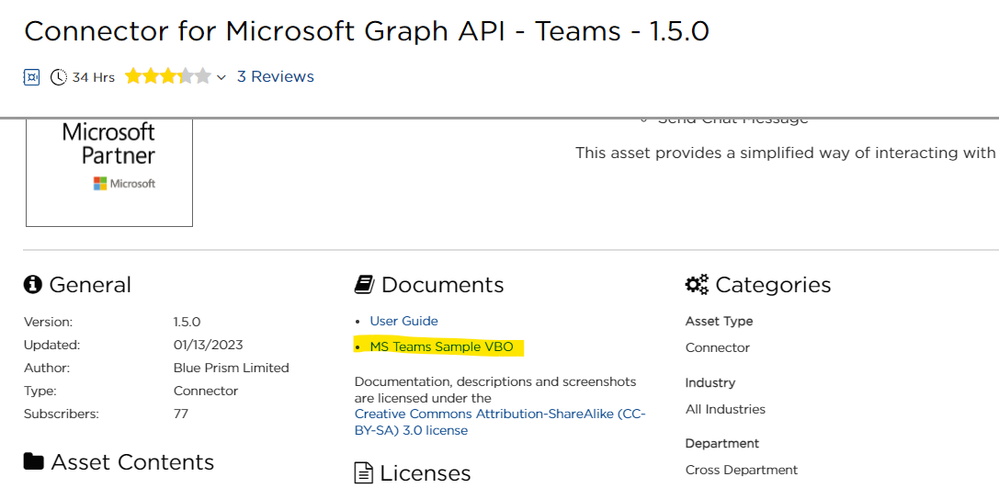Click the folder icon beside Asset Contents
This screenshot has width=999, height=488.
[x=34, y=462]
